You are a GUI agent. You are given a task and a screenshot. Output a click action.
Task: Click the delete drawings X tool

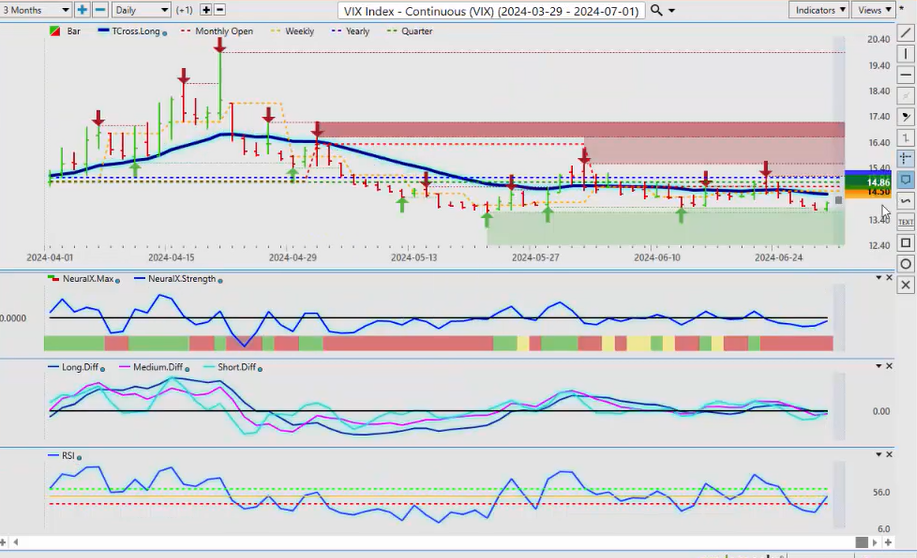click(905, 285)
